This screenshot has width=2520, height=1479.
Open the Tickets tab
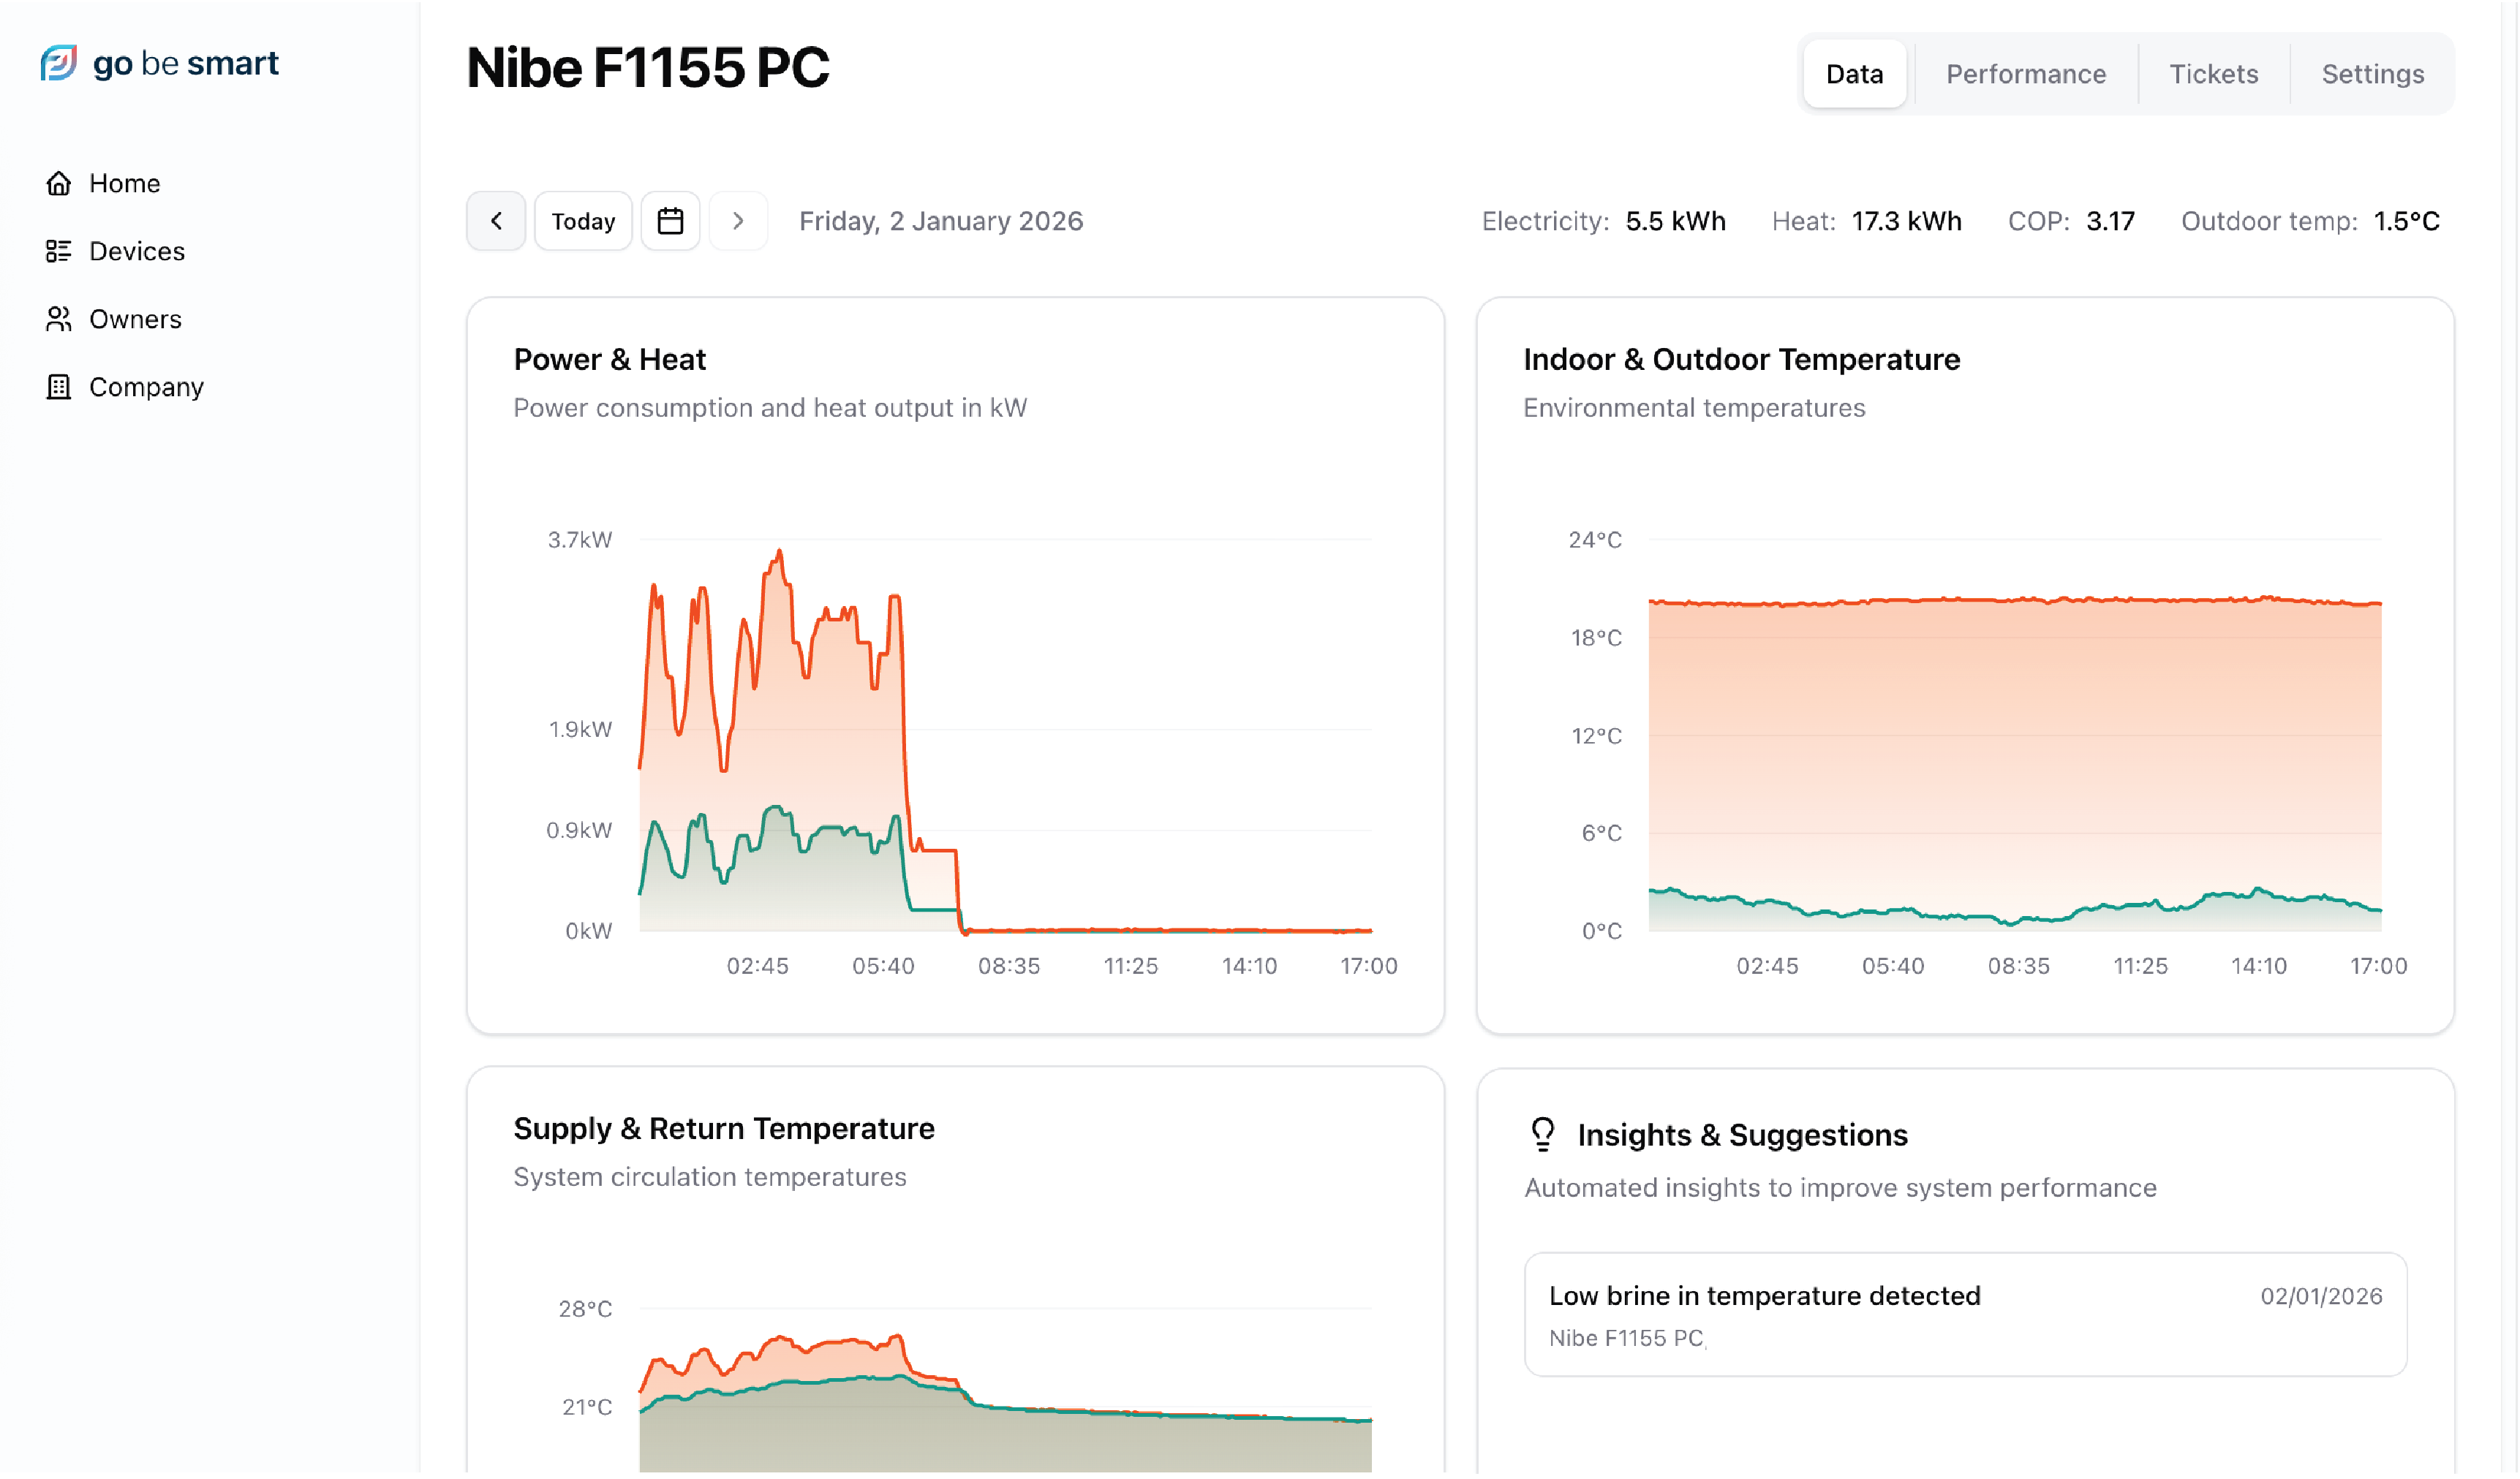2213,73
